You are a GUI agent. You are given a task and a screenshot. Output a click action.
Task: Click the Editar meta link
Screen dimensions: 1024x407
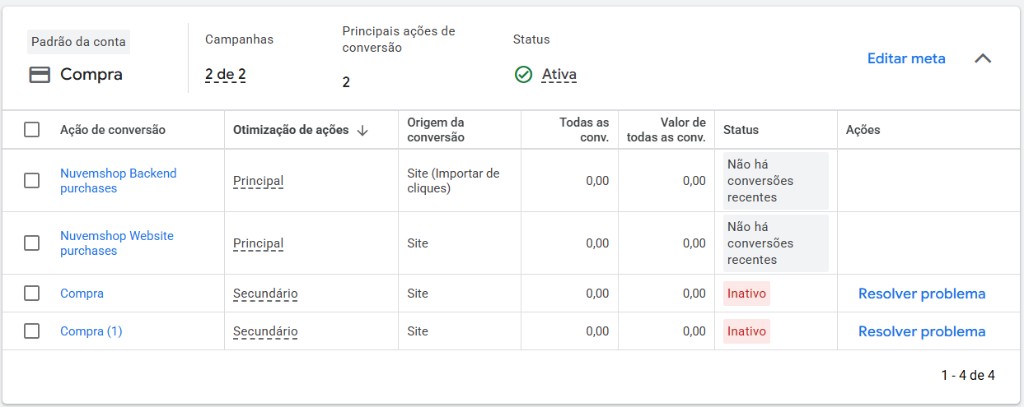(x=906, y=58)
